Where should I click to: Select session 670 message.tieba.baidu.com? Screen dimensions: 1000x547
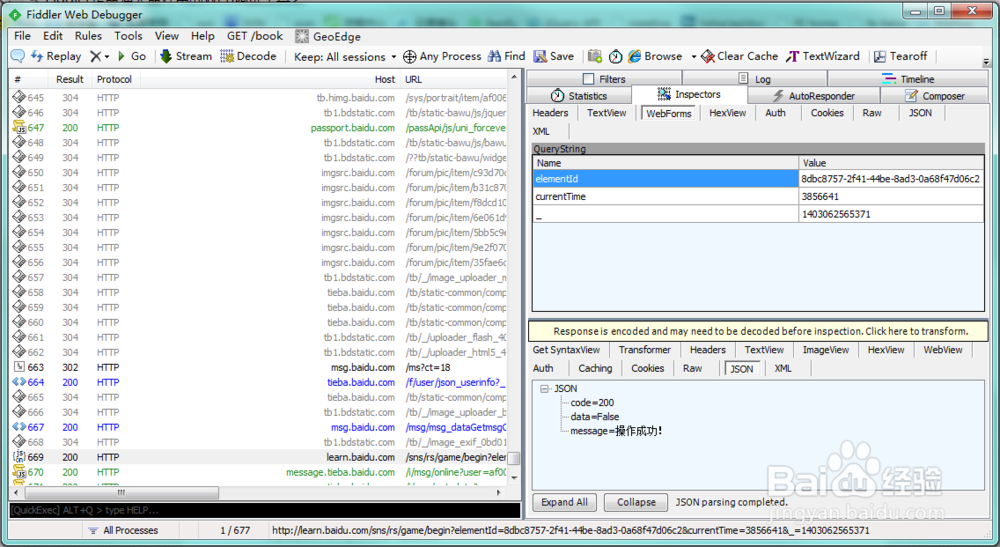pyautogui.click(x=260, y=472)
